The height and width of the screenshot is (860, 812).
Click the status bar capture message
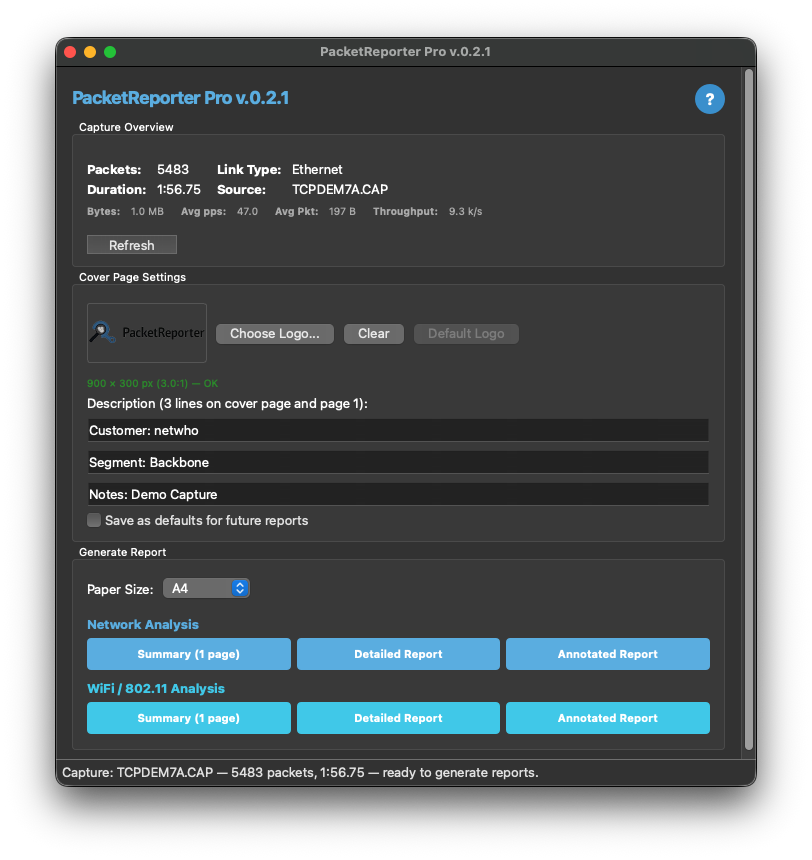(300, 772)
